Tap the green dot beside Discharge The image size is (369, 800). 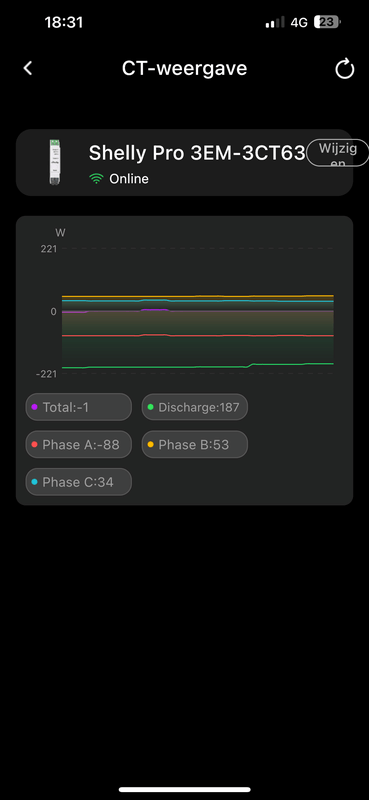(x=150, y=407)
